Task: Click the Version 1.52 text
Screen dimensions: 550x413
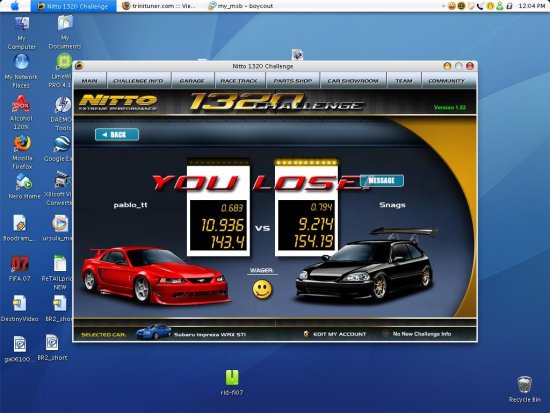Action: point(450,107)
